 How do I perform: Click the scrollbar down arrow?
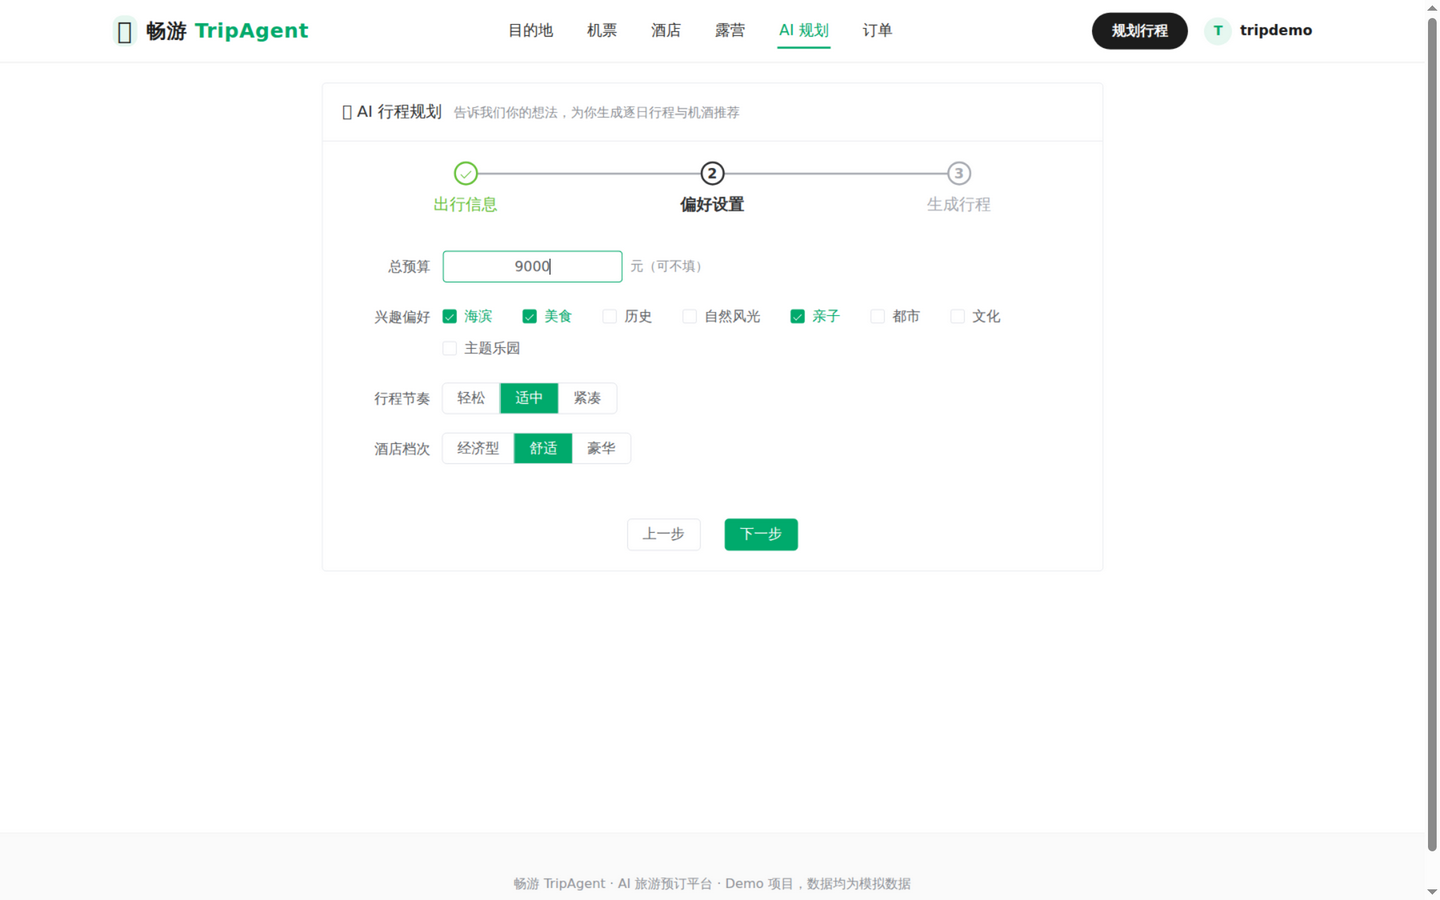click(x=1432, y=891)
